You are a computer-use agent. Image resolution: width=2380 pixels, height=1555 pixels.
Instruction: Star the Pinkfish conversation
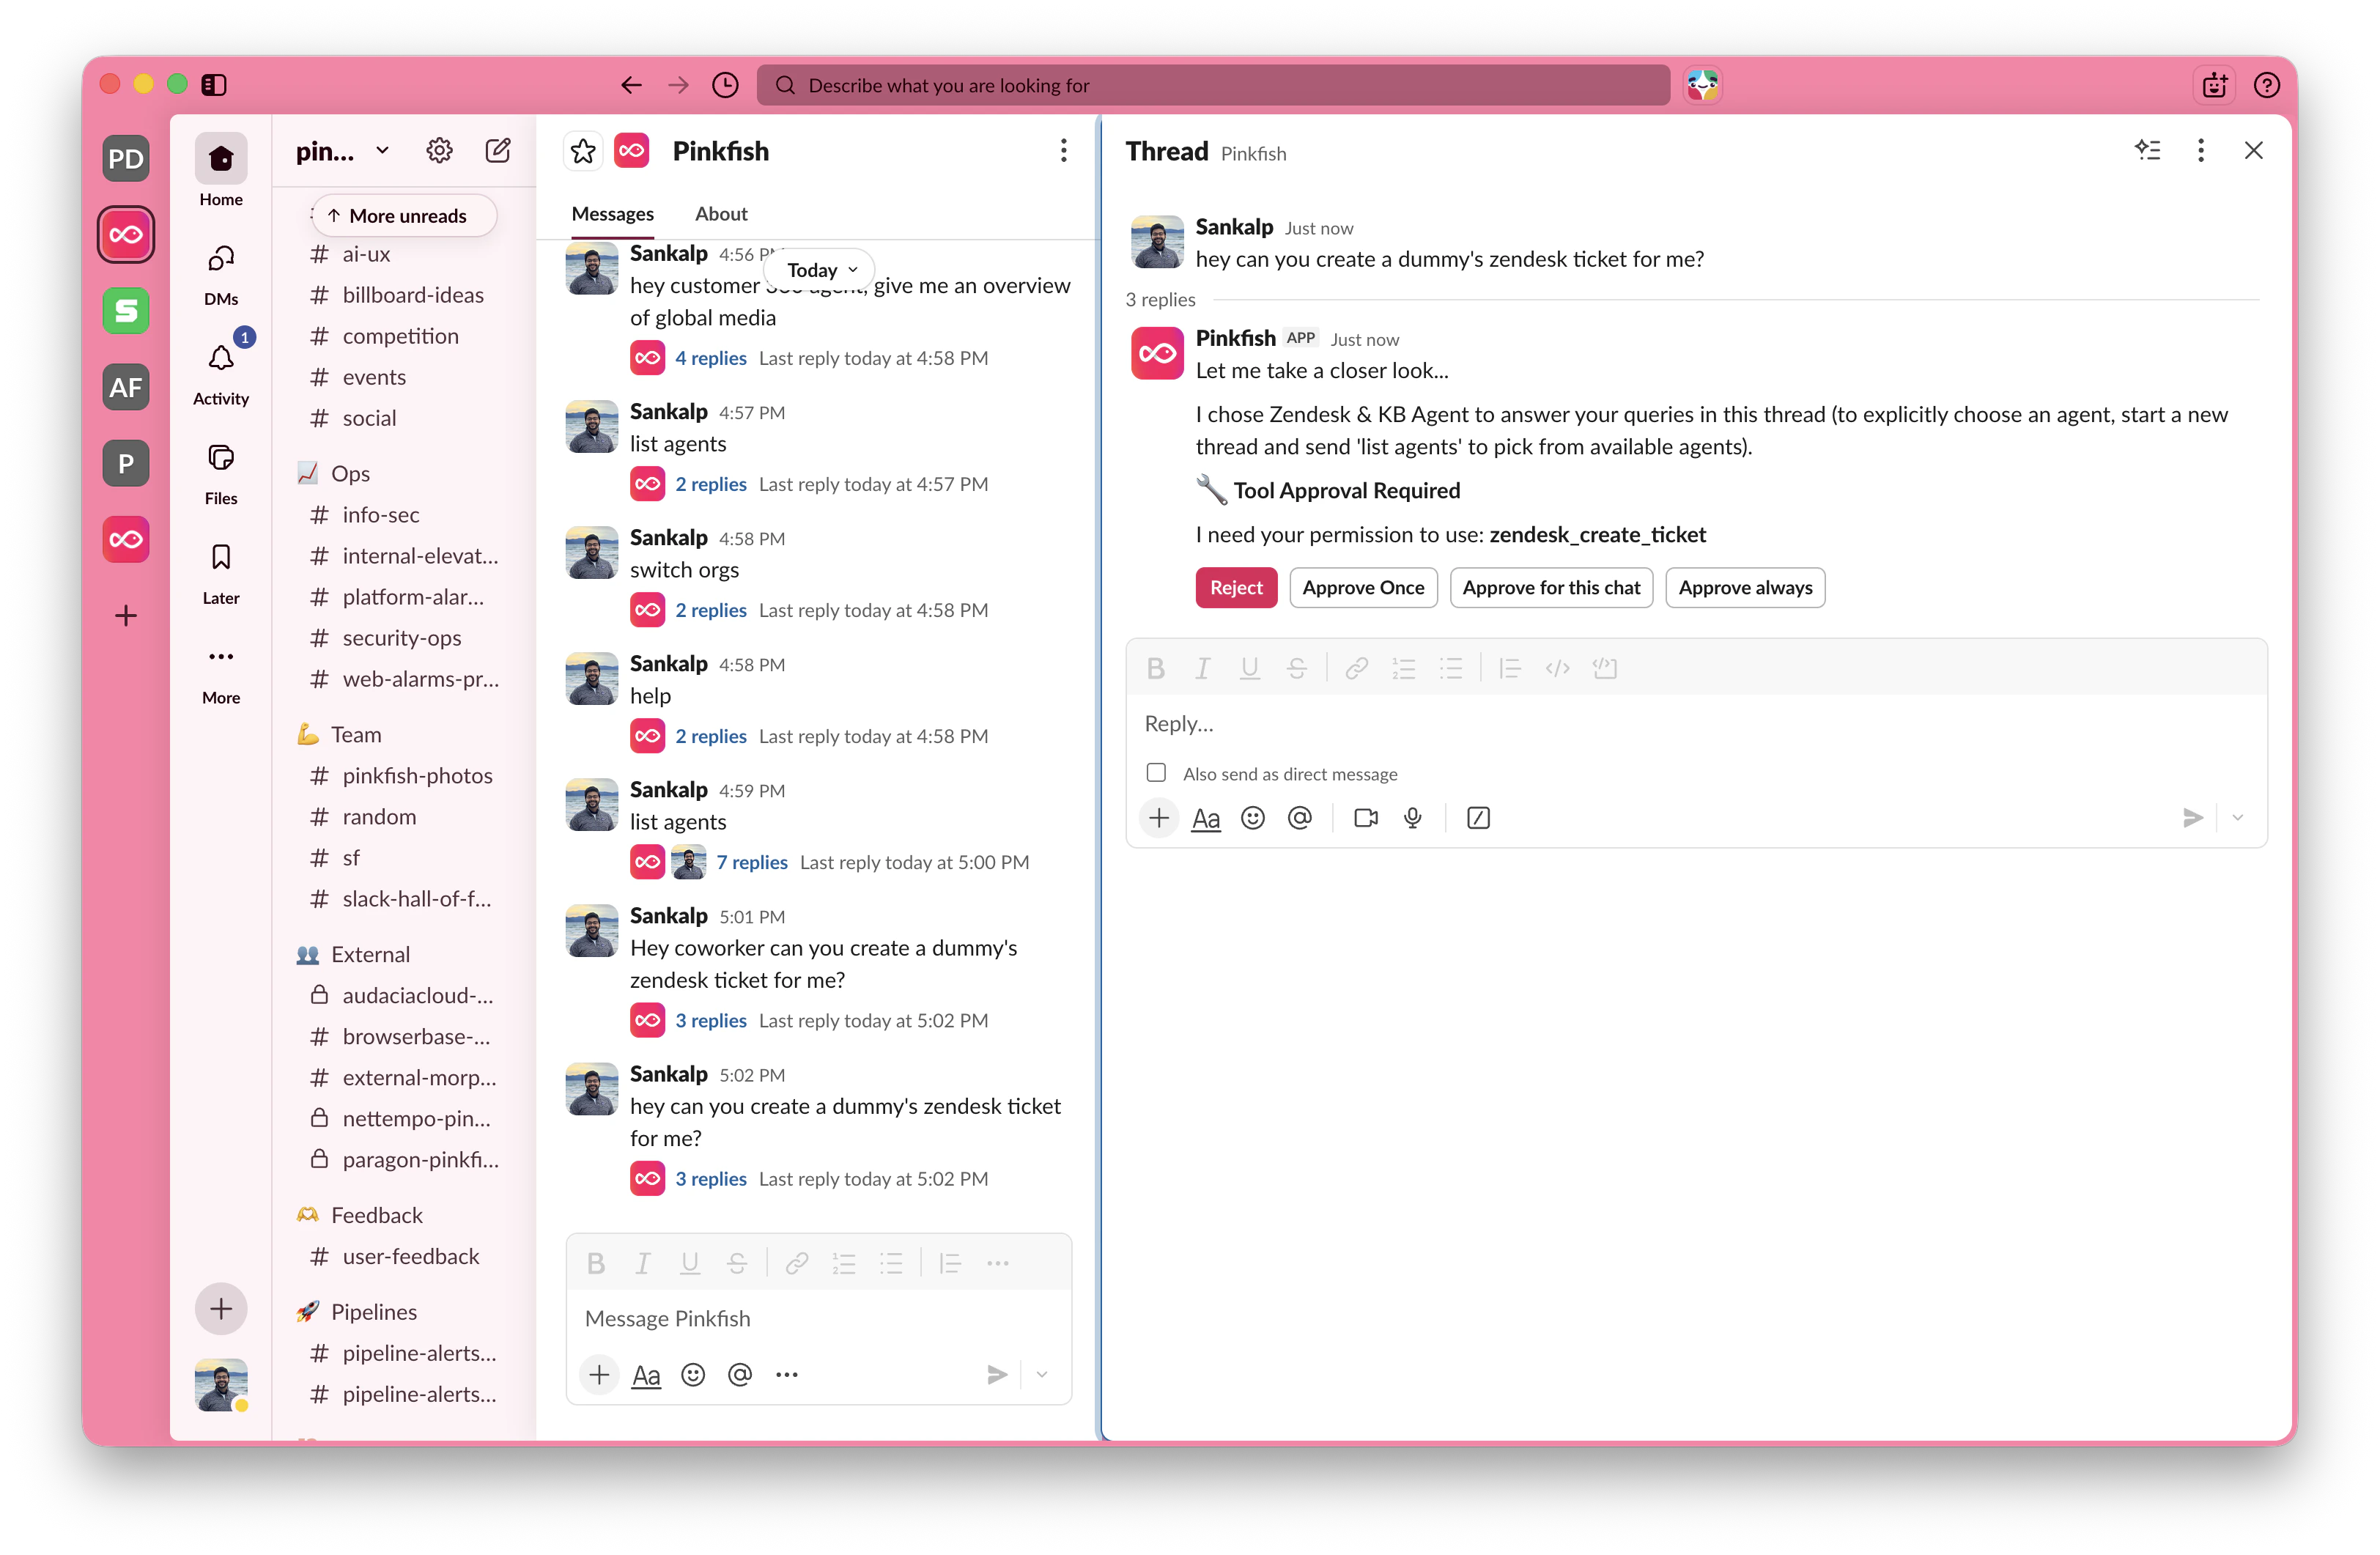click(583, 151)
